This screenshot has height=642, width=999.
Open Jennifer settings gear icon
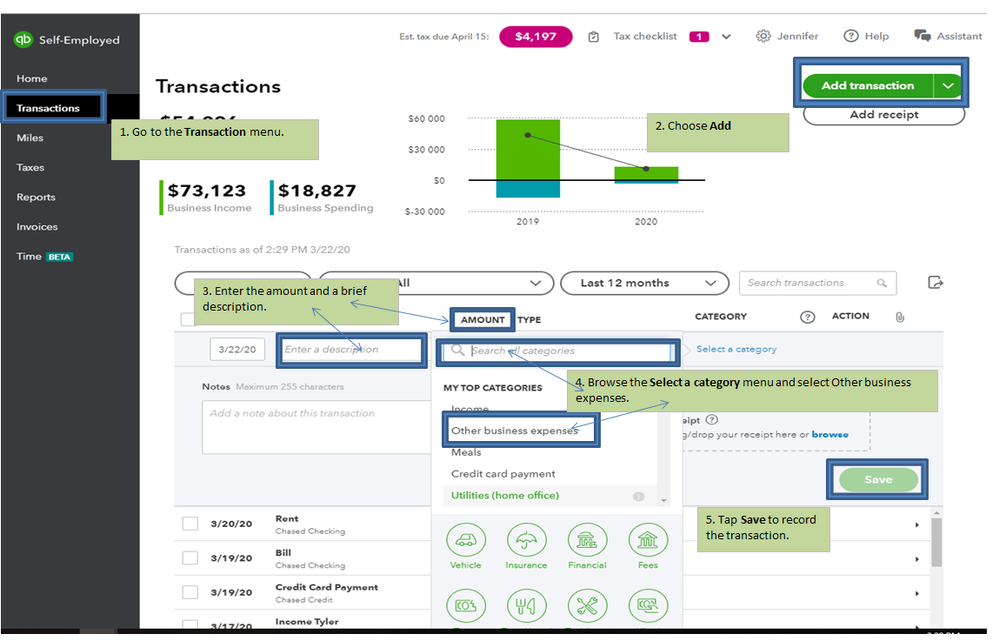pos(763,36)
